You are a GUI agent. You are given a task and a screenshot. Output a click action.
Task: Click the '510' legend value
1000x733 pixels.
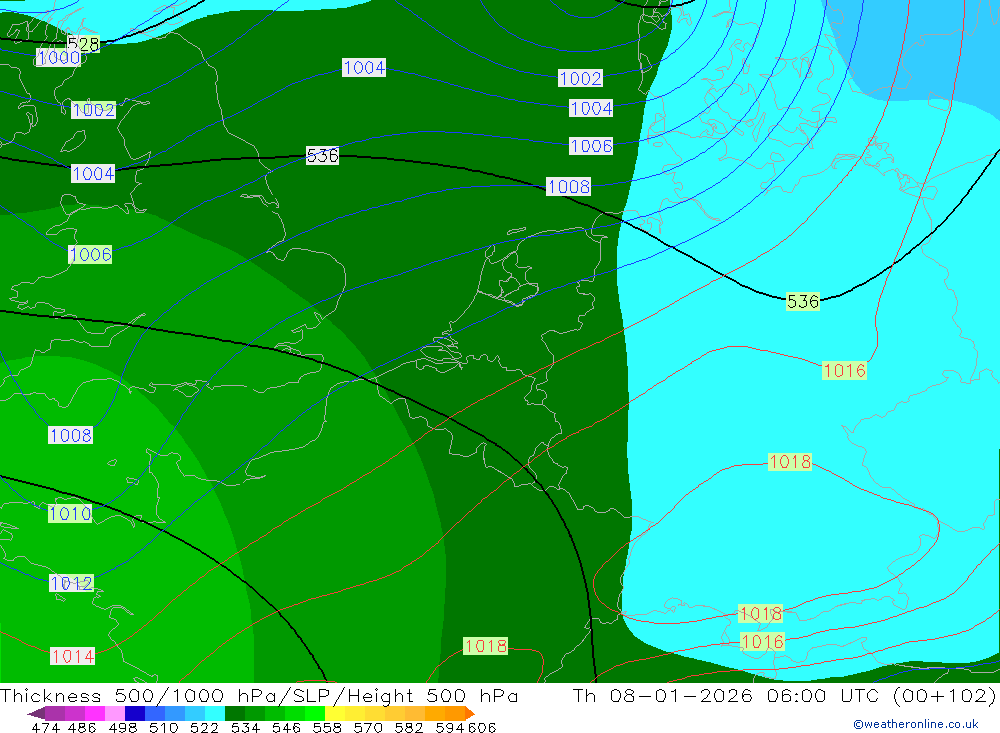163,727
